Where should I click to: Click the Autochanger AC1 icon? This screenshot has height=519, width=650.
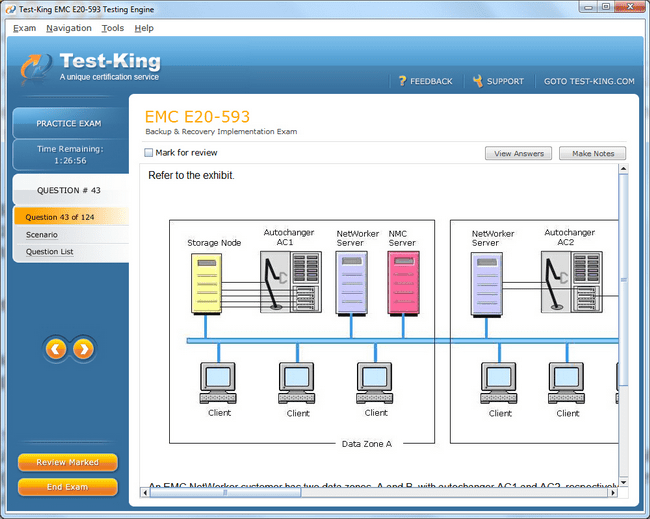pyautogui.click(x=291, y=282)
